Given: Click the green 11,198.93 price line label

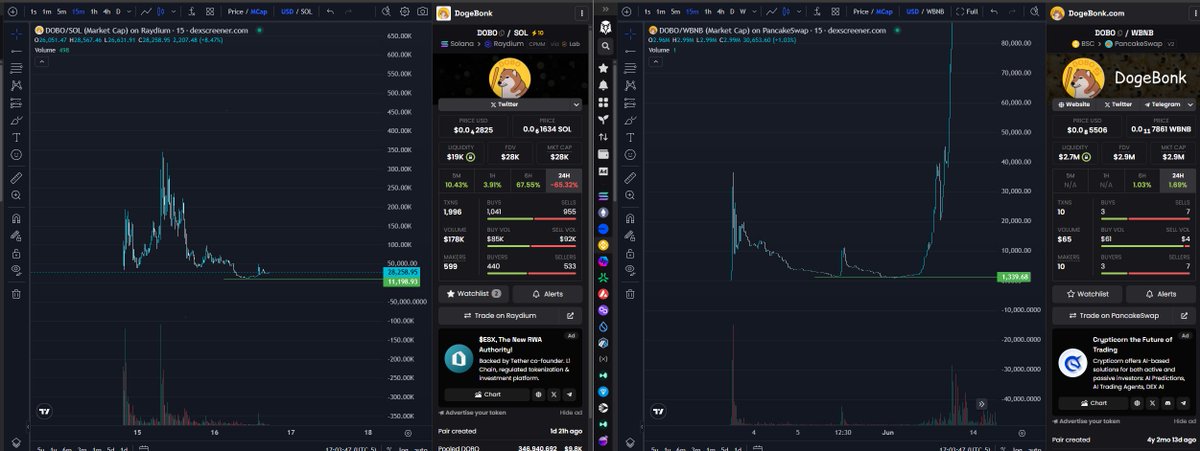Looking at the screenshot, I should (x=402, y=282).
